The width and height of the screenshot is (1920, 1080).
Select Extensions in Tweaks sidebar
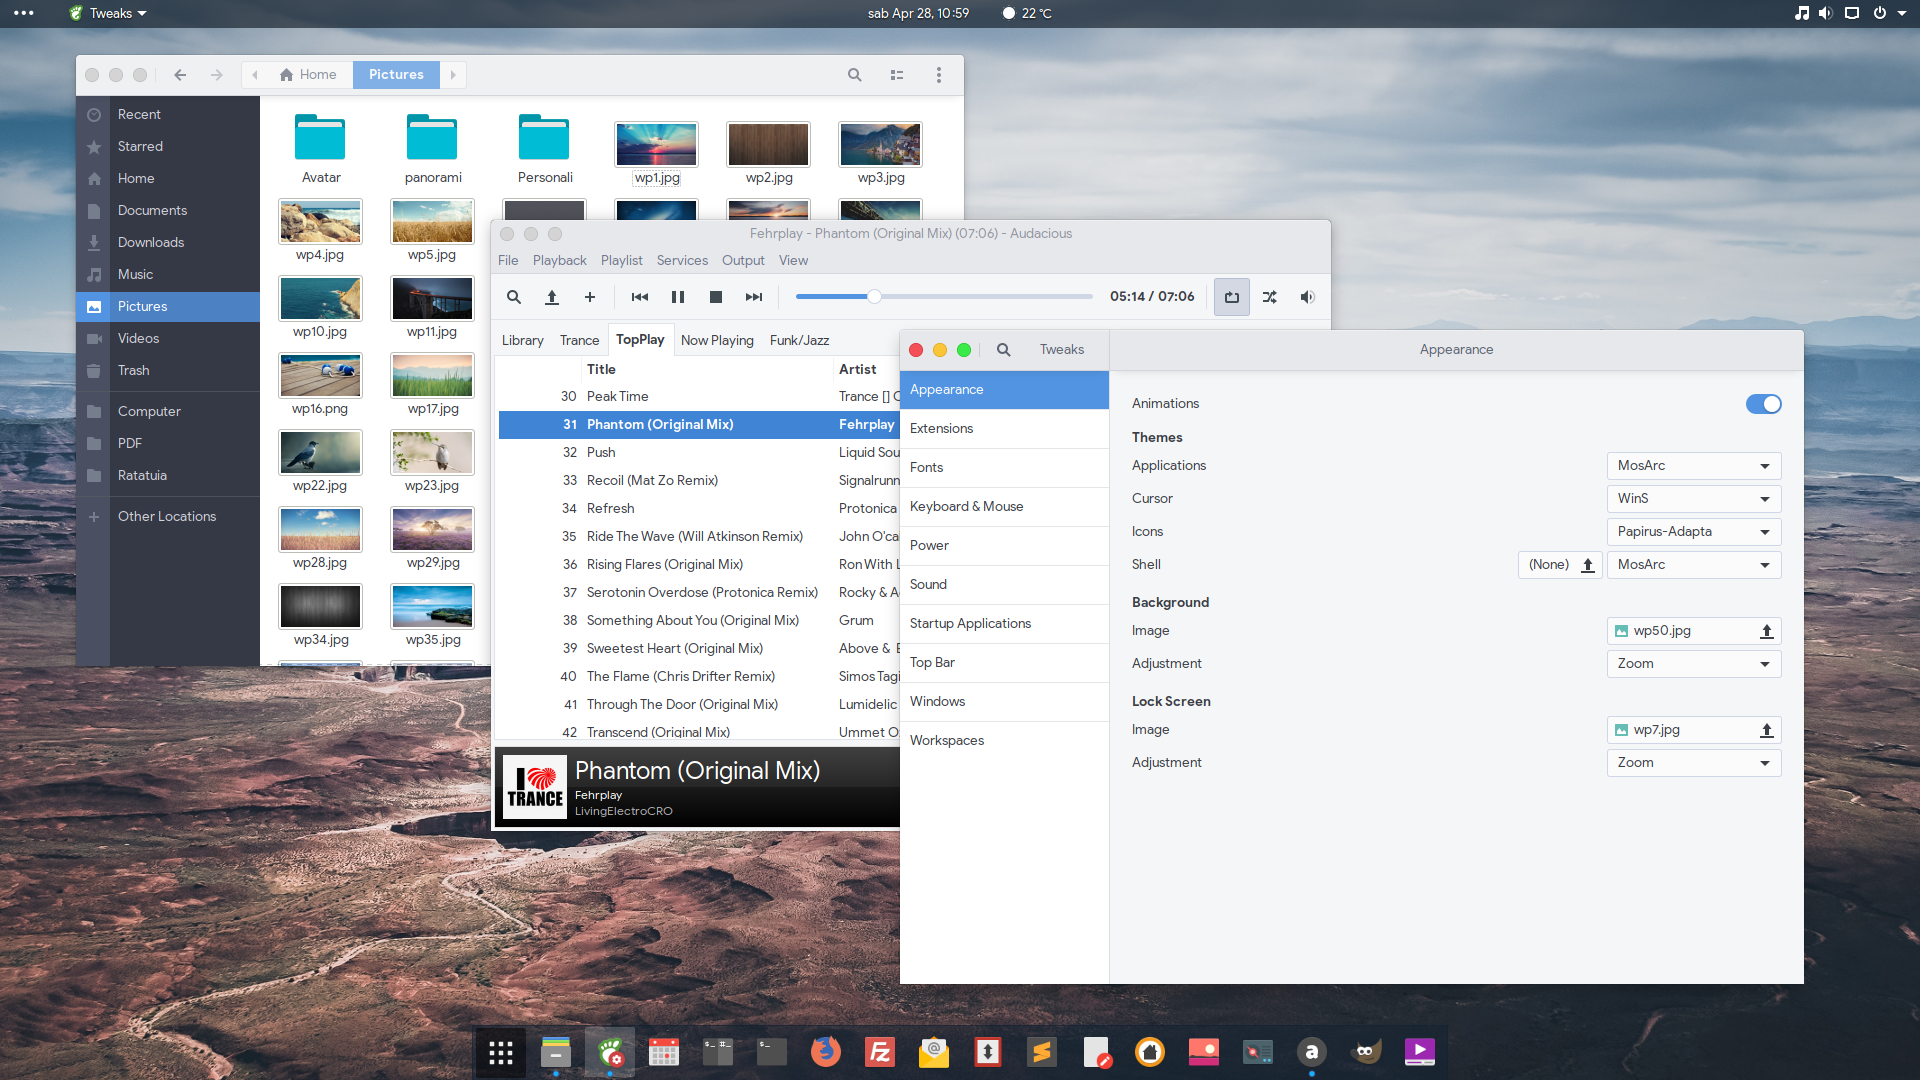(1004, 428)
